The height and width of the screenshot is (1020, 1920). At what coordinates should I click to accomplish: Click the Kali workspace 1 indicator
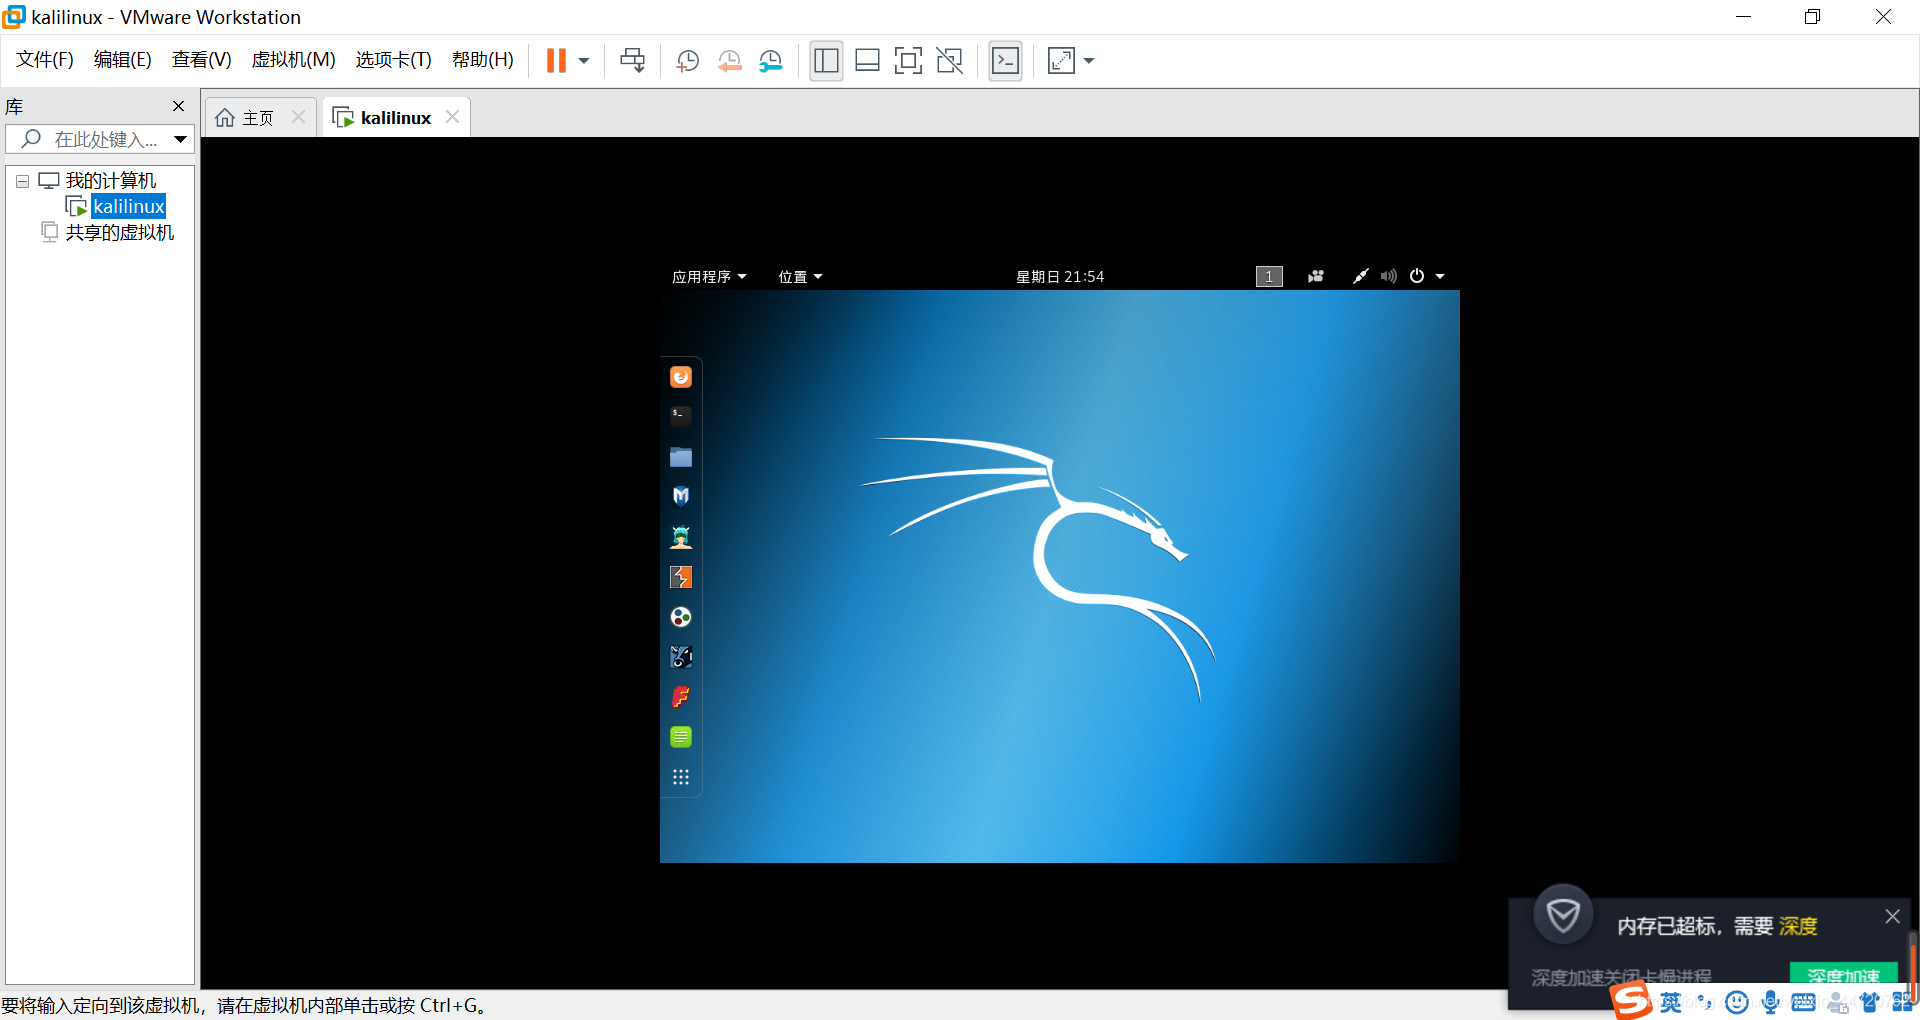(1269, 277)
